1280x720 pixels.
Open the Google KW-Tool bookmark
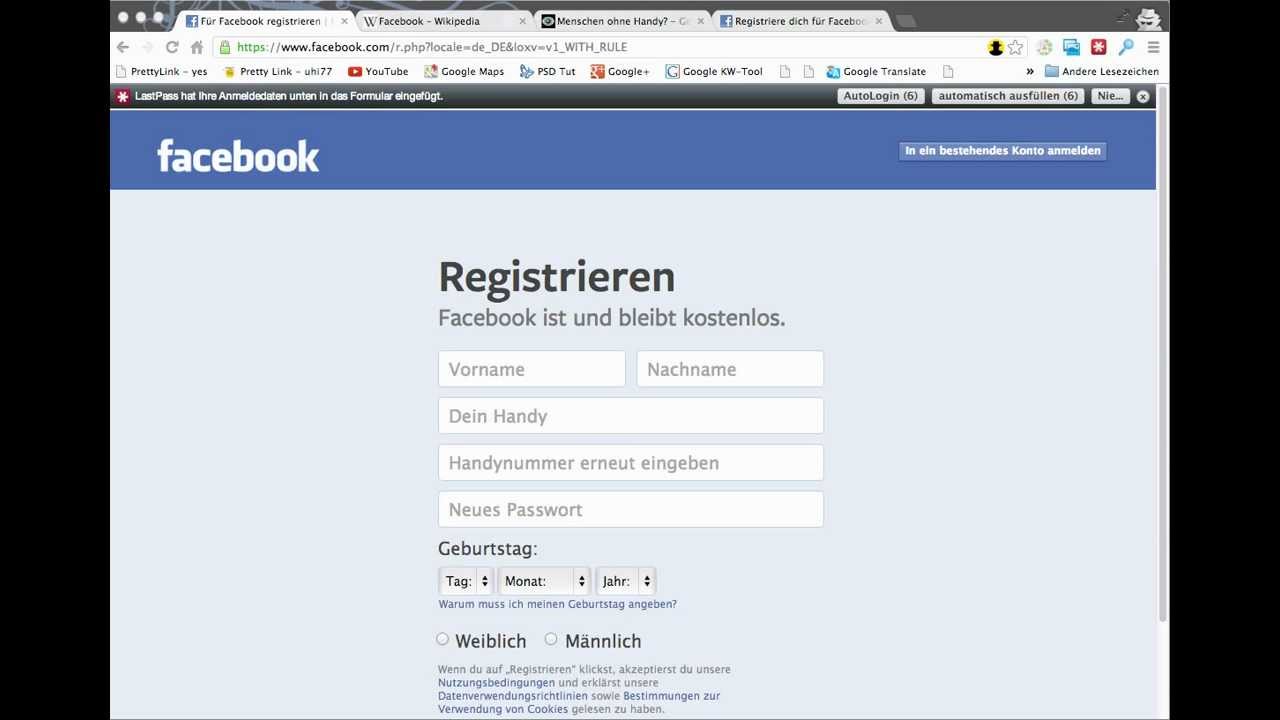pos(714,71)
